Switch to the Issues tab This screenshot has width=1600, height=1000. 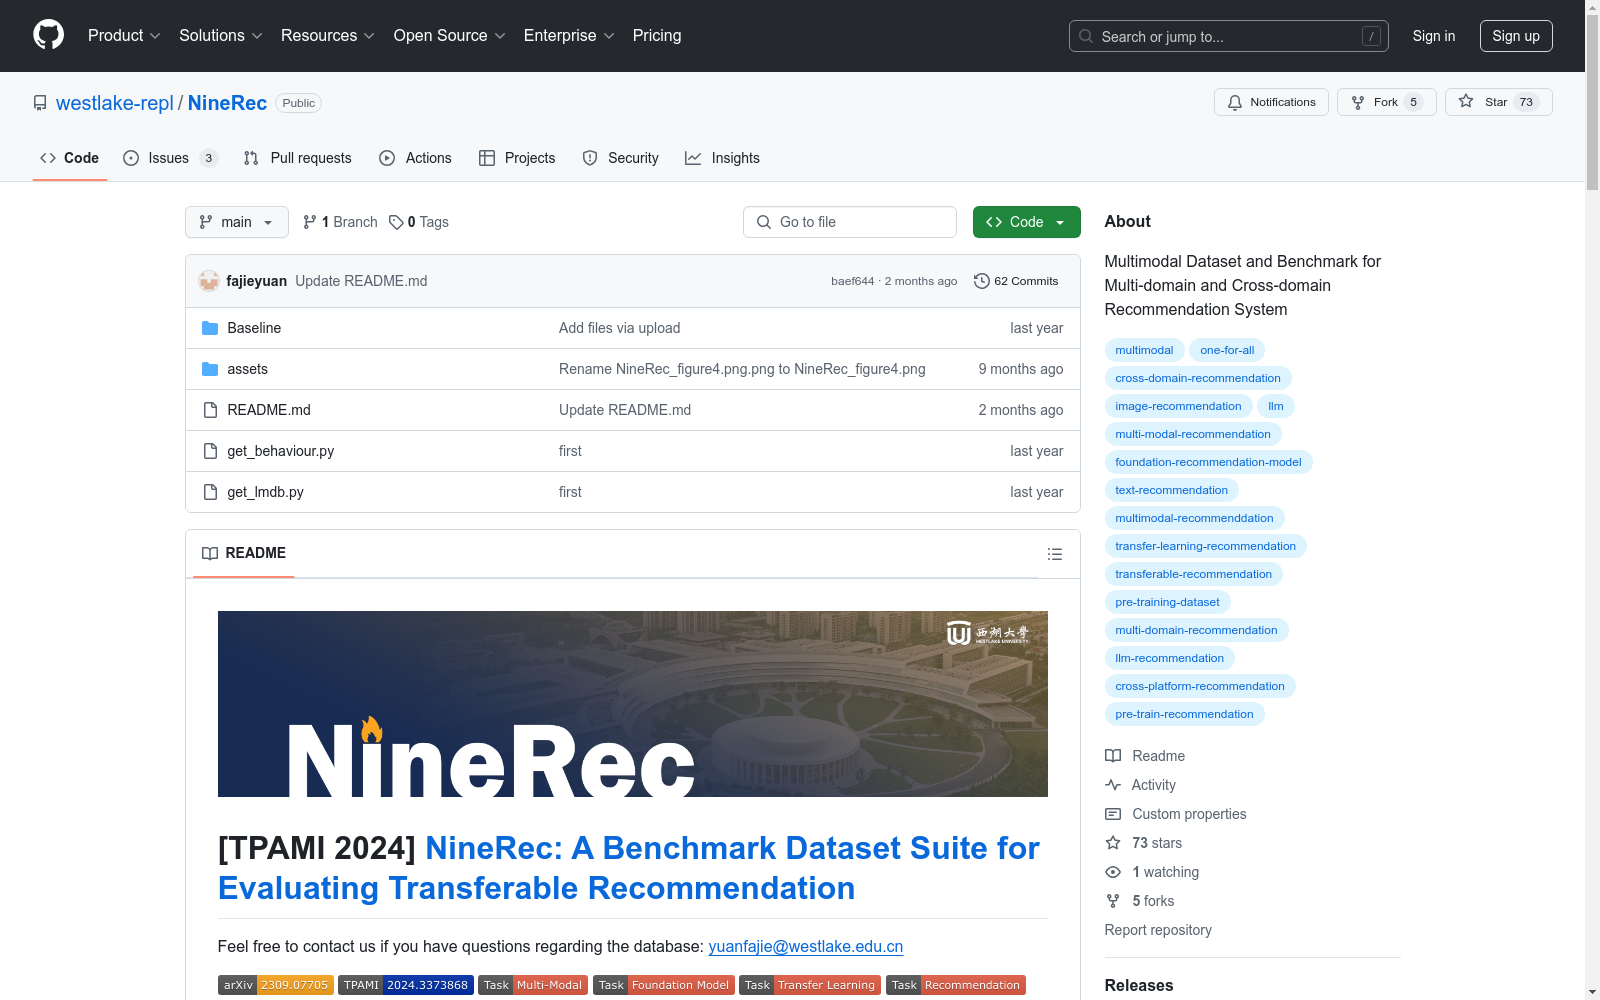169,158
